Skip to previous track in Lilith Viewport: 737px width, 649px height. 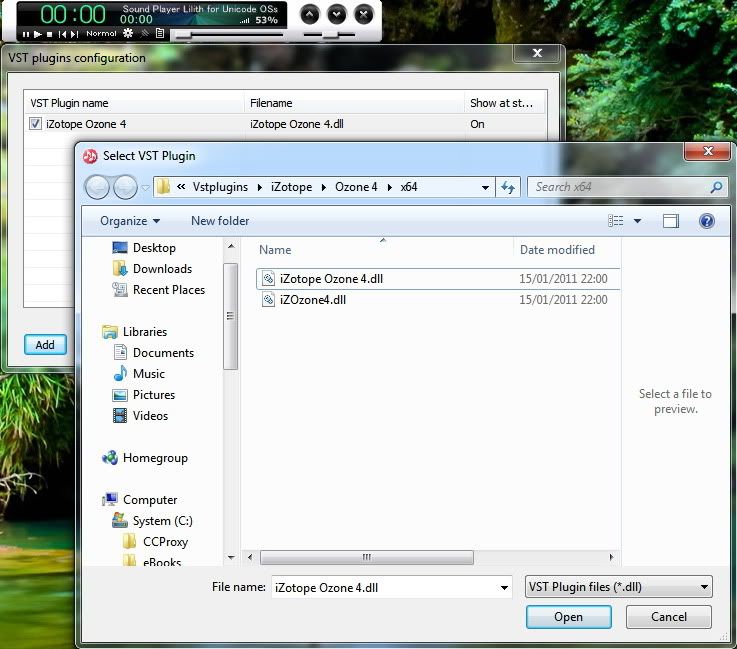(x=62, y=34)
